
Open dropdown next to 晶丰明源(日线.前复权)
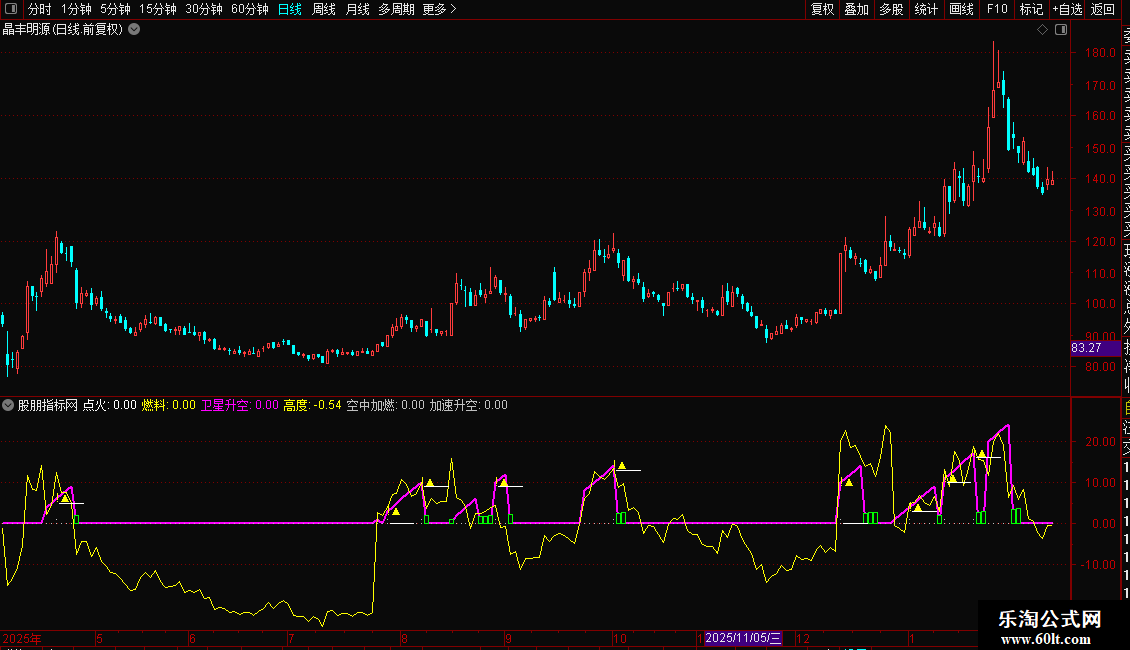click(134, 30)
